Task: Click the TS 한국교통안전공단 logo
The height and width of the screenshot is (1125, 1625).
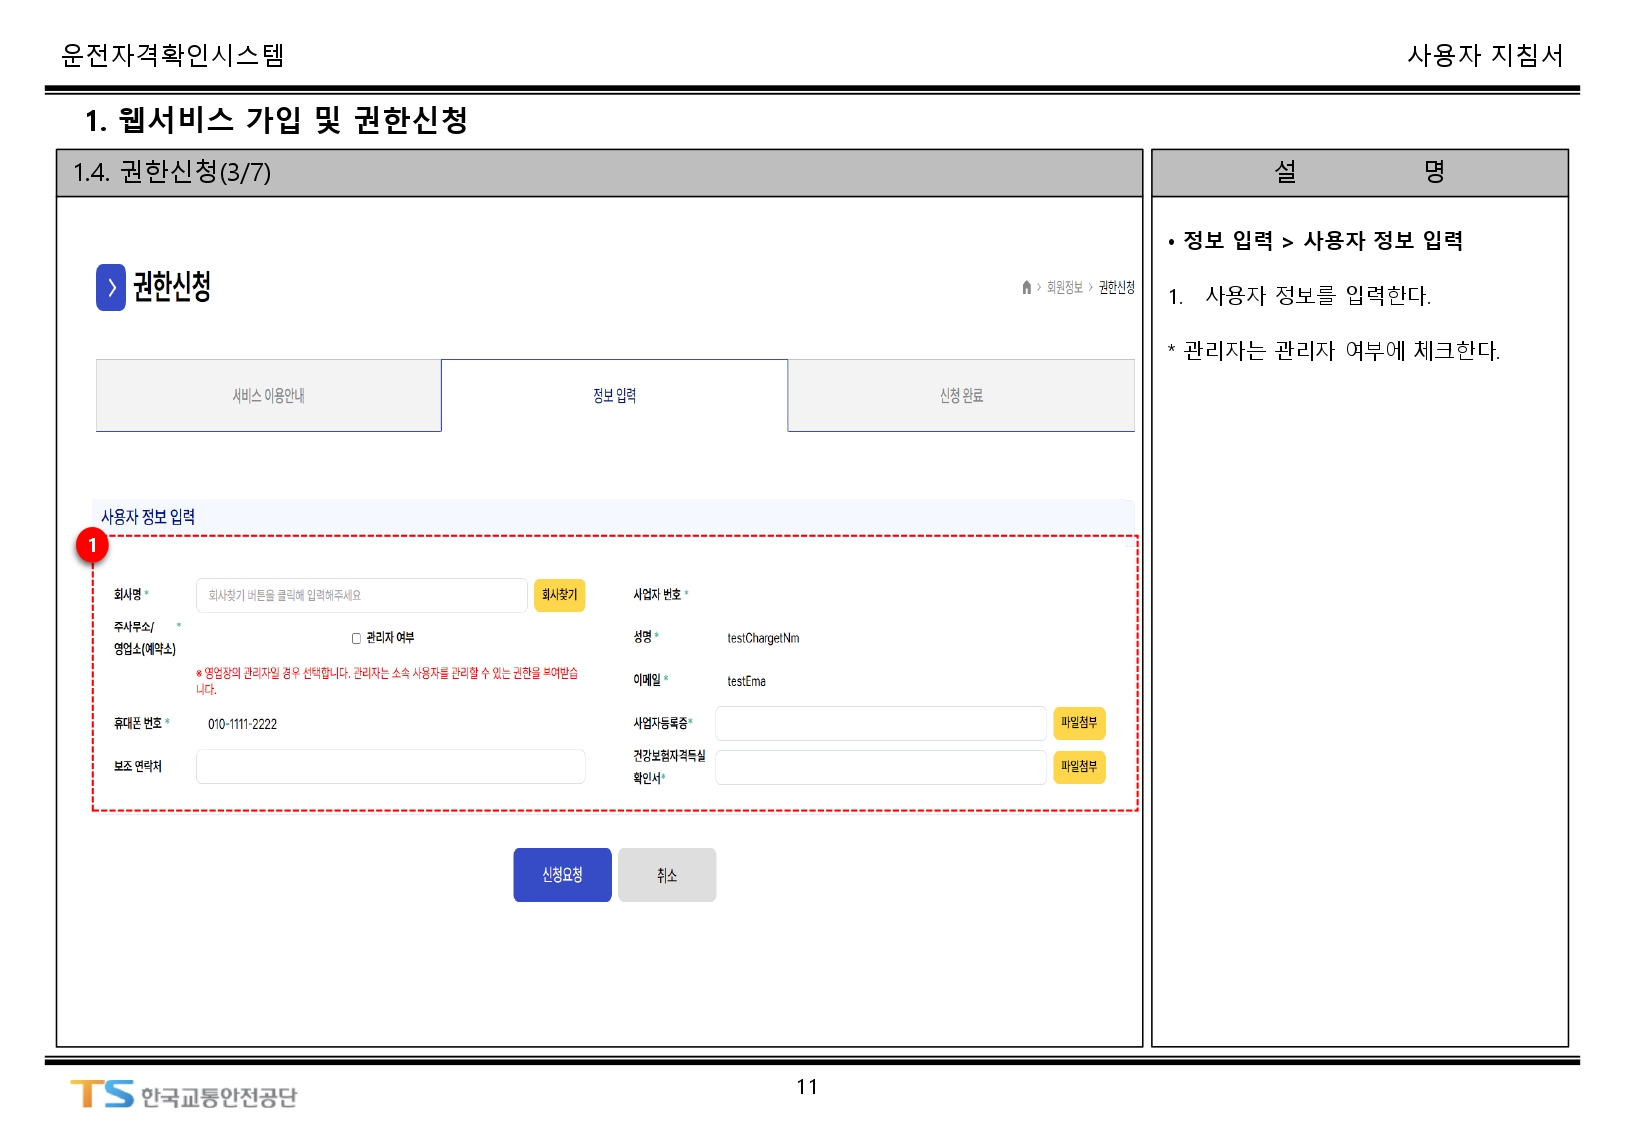Action: (184, 1095)
